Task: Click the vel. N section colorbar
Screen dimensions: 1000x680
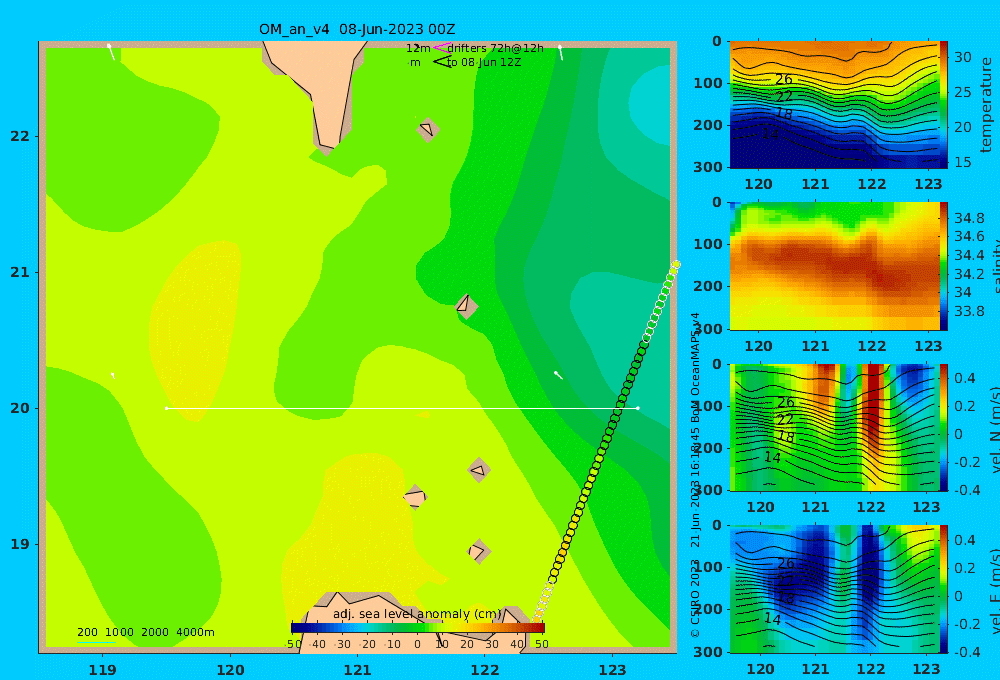Action: click(x=943, y=427)
